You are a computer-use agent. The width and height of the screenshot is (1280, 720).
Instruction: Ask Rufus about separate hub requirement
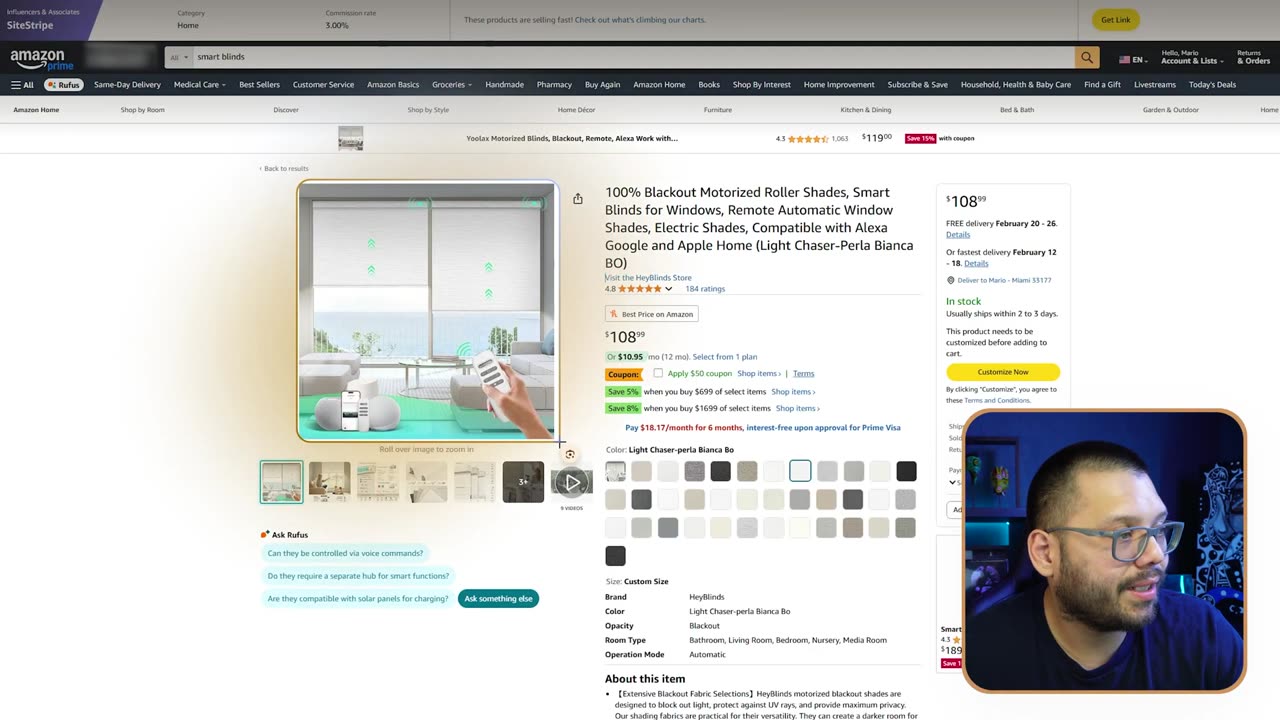[358, 576]
